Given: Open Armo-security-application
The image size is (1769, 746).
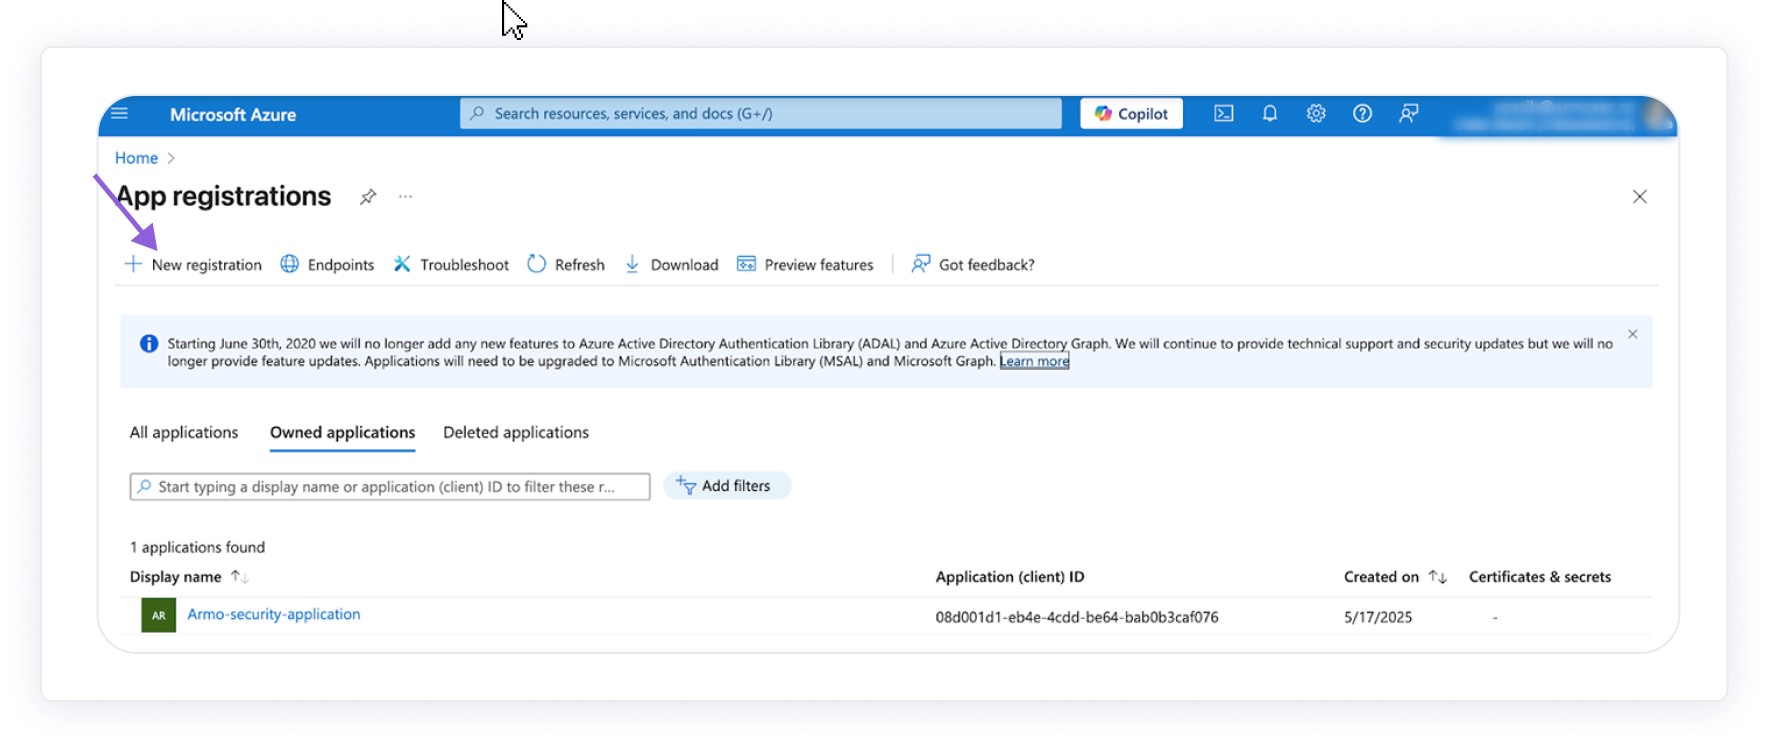Looking at the screenshot, I should (274, 614).
